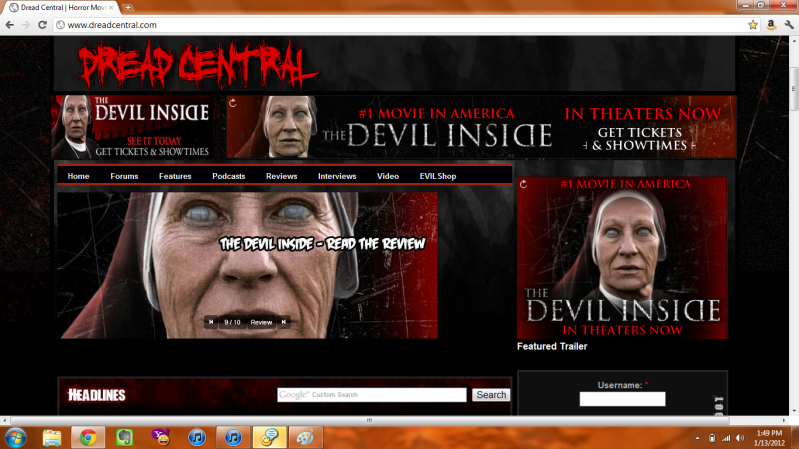Open the Amazon extension icon

771,24
